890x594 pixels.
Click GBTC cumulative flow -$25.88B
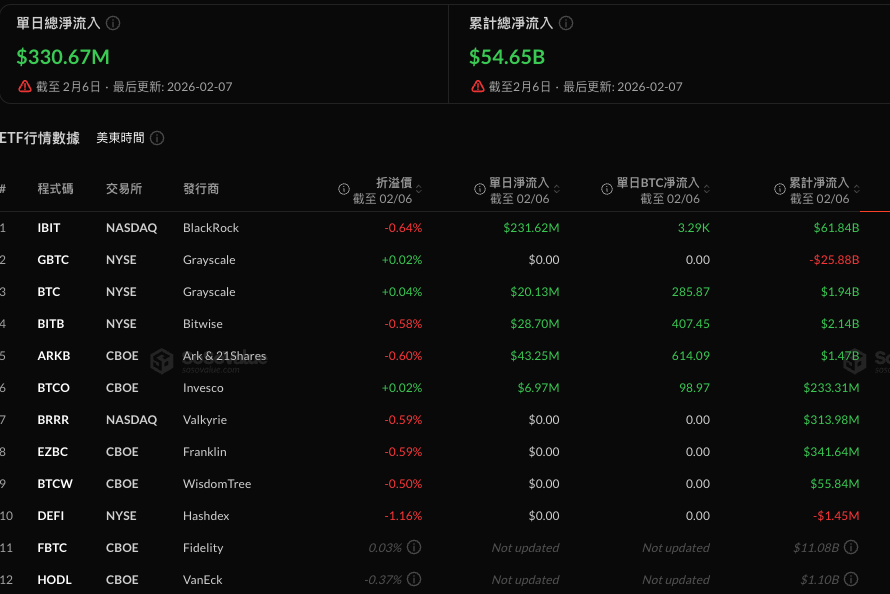tap(834, 259)
